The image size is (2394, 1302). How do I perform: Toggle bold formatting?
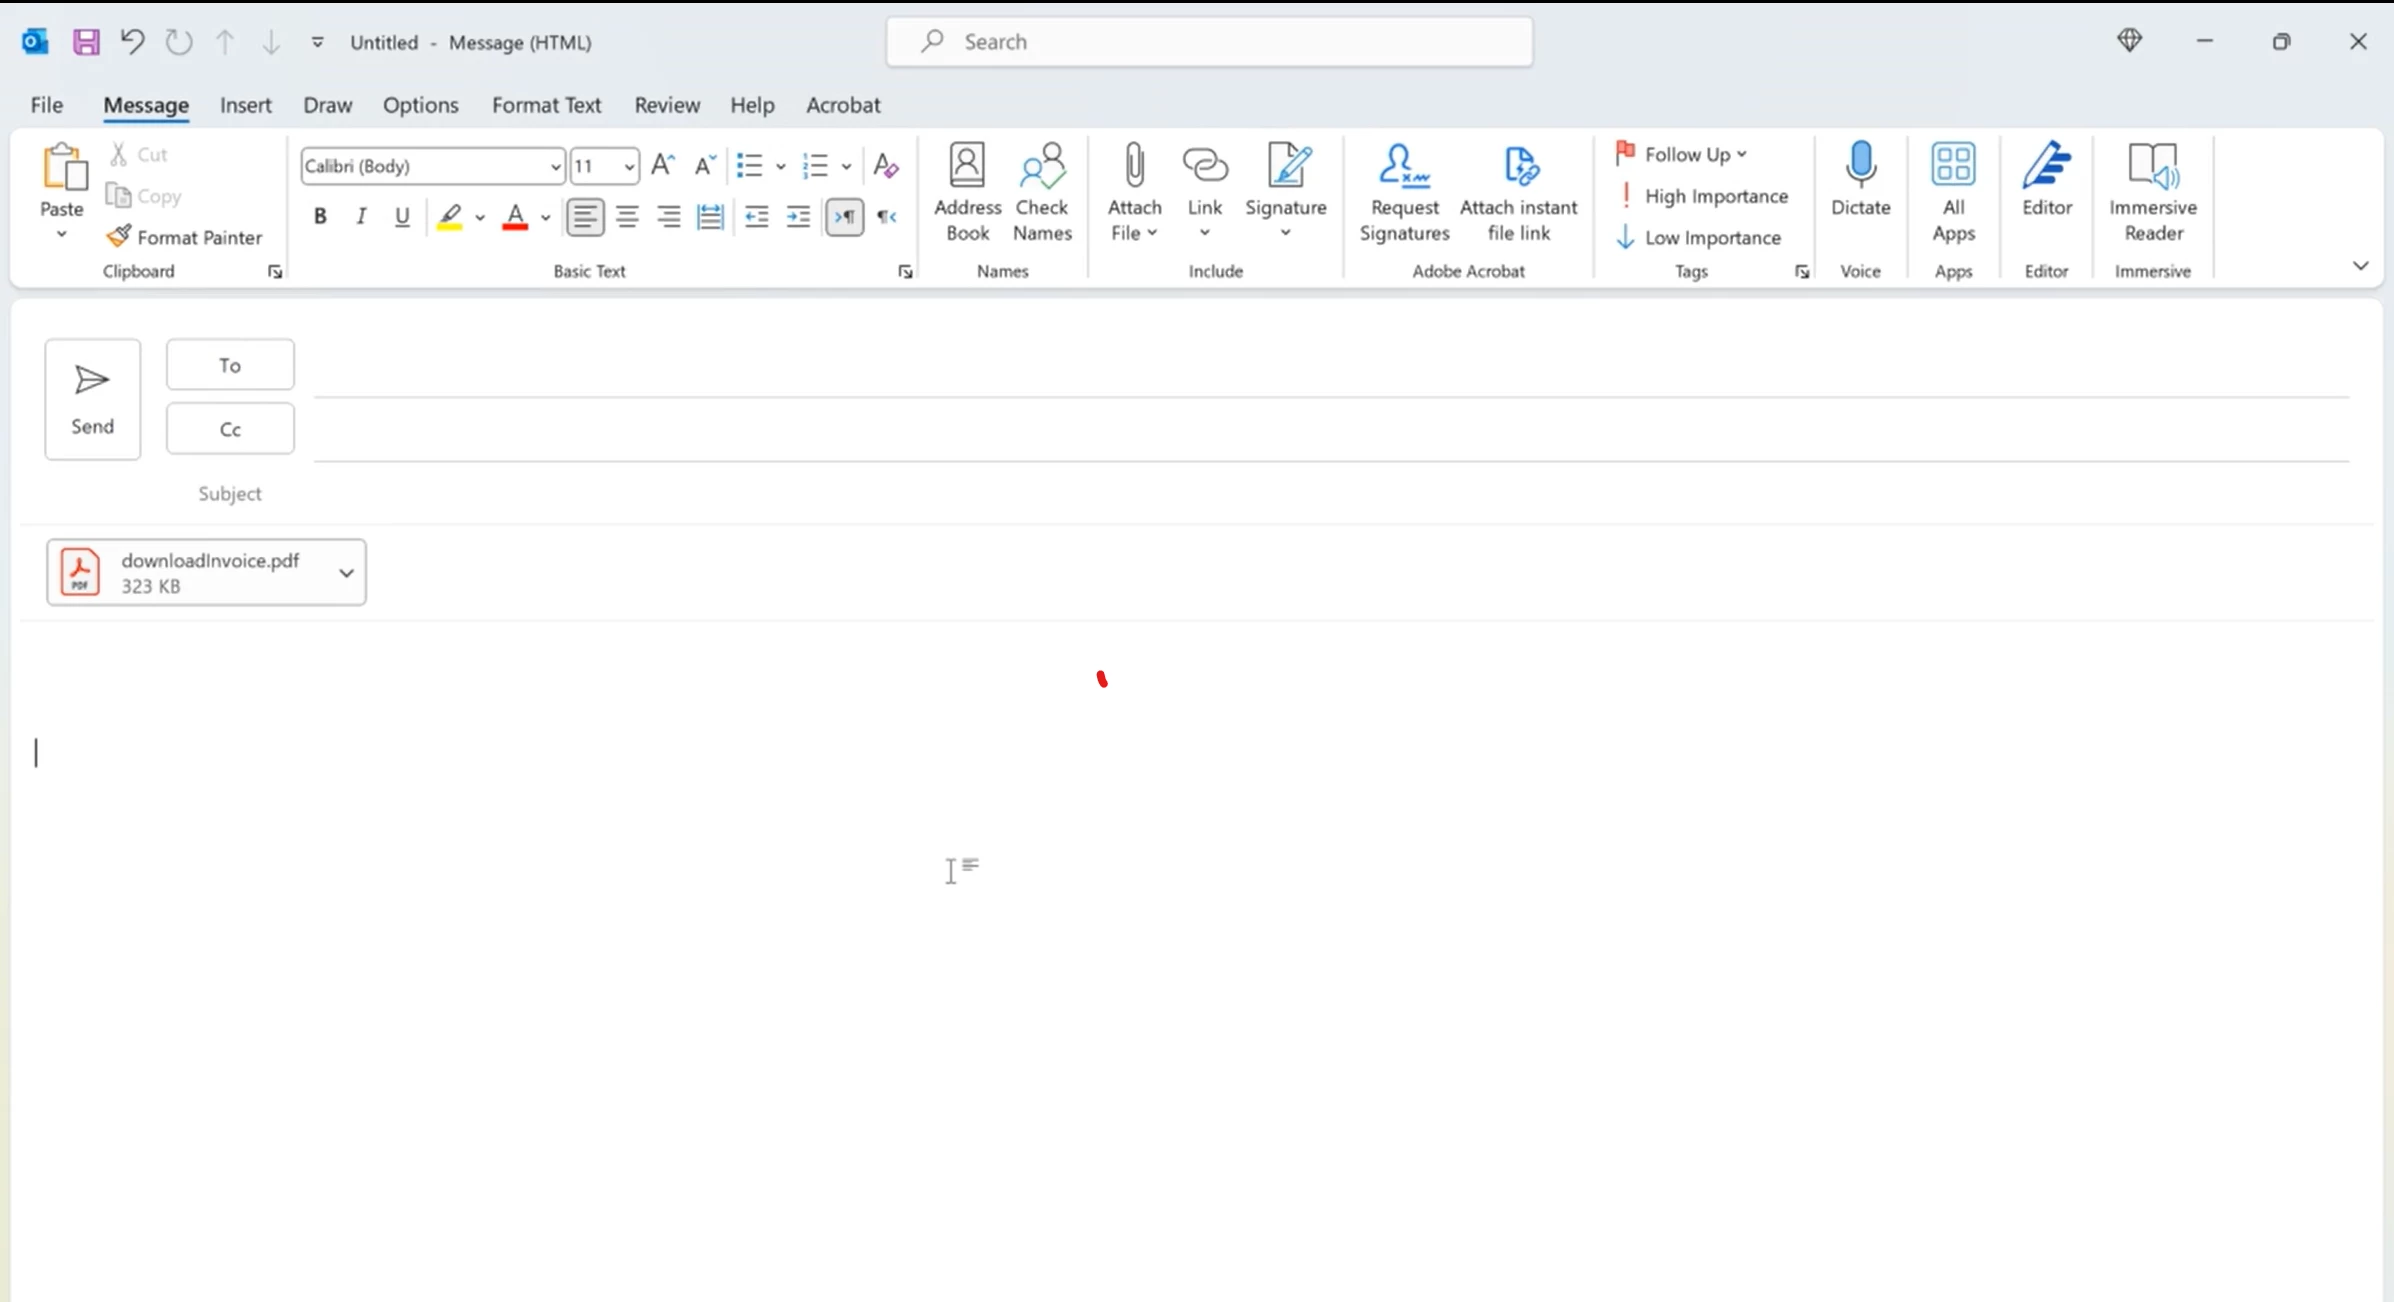click(x=320, y=217)
